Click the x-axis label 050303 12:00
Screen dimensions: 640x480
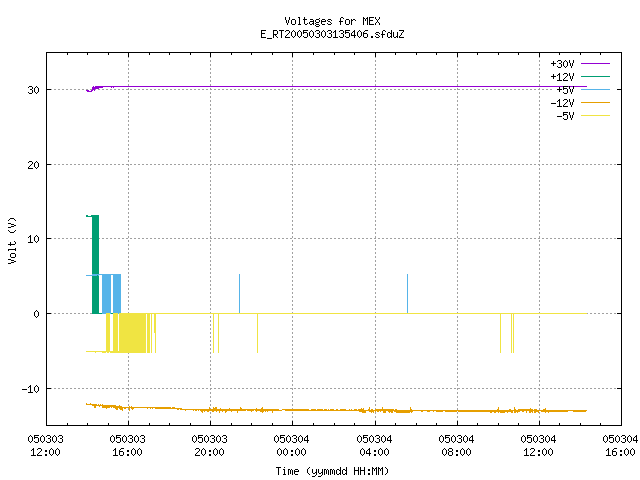[45, 445]
